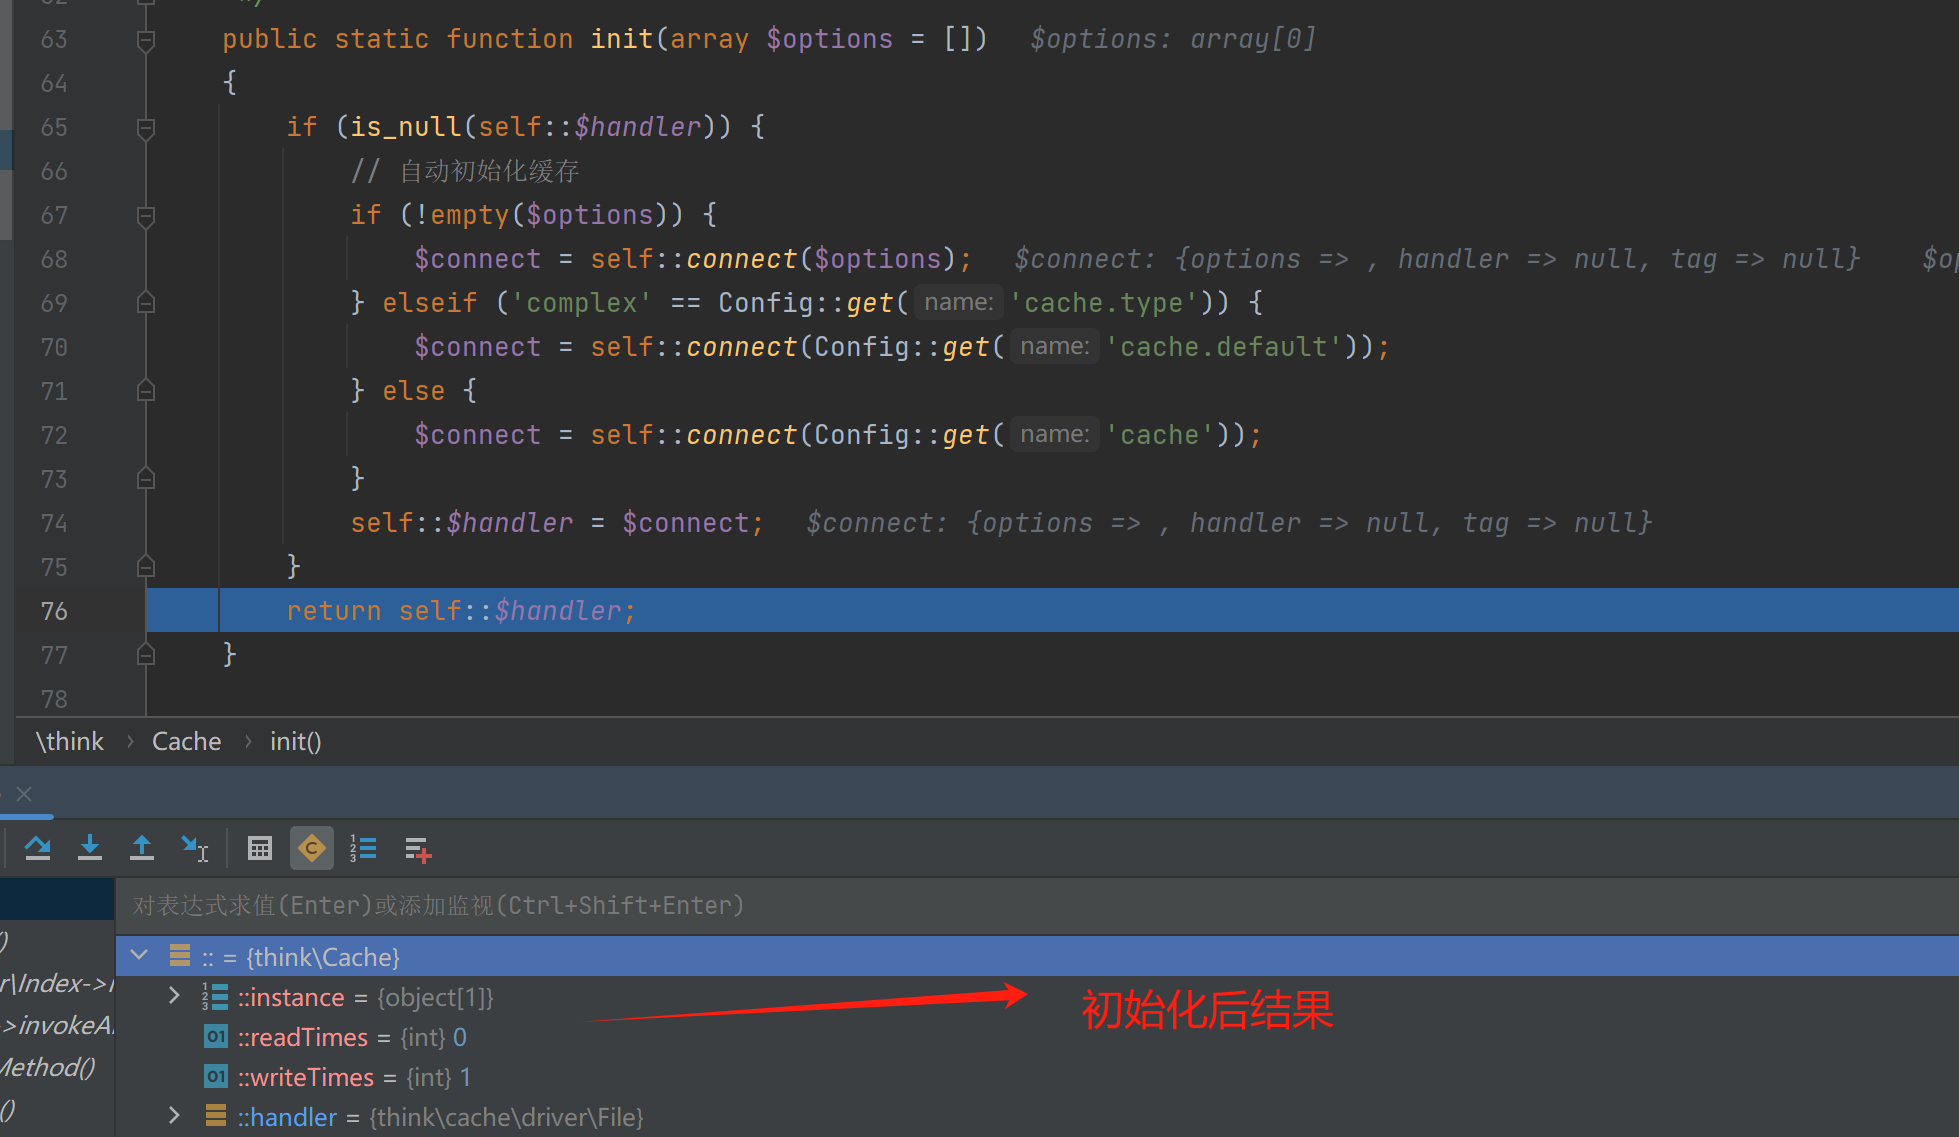Expand the ::instance variable node
The height and width of the screenshot is (1137, 1959).
coord(174,996)
